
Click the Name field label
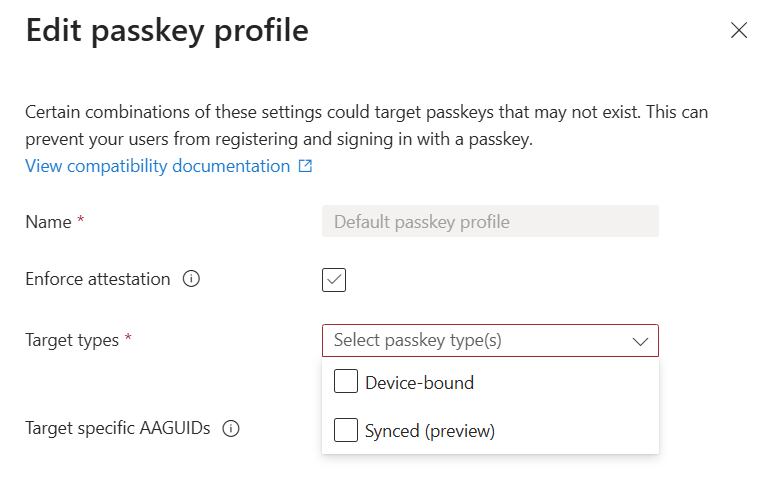[x=48, y=222]
